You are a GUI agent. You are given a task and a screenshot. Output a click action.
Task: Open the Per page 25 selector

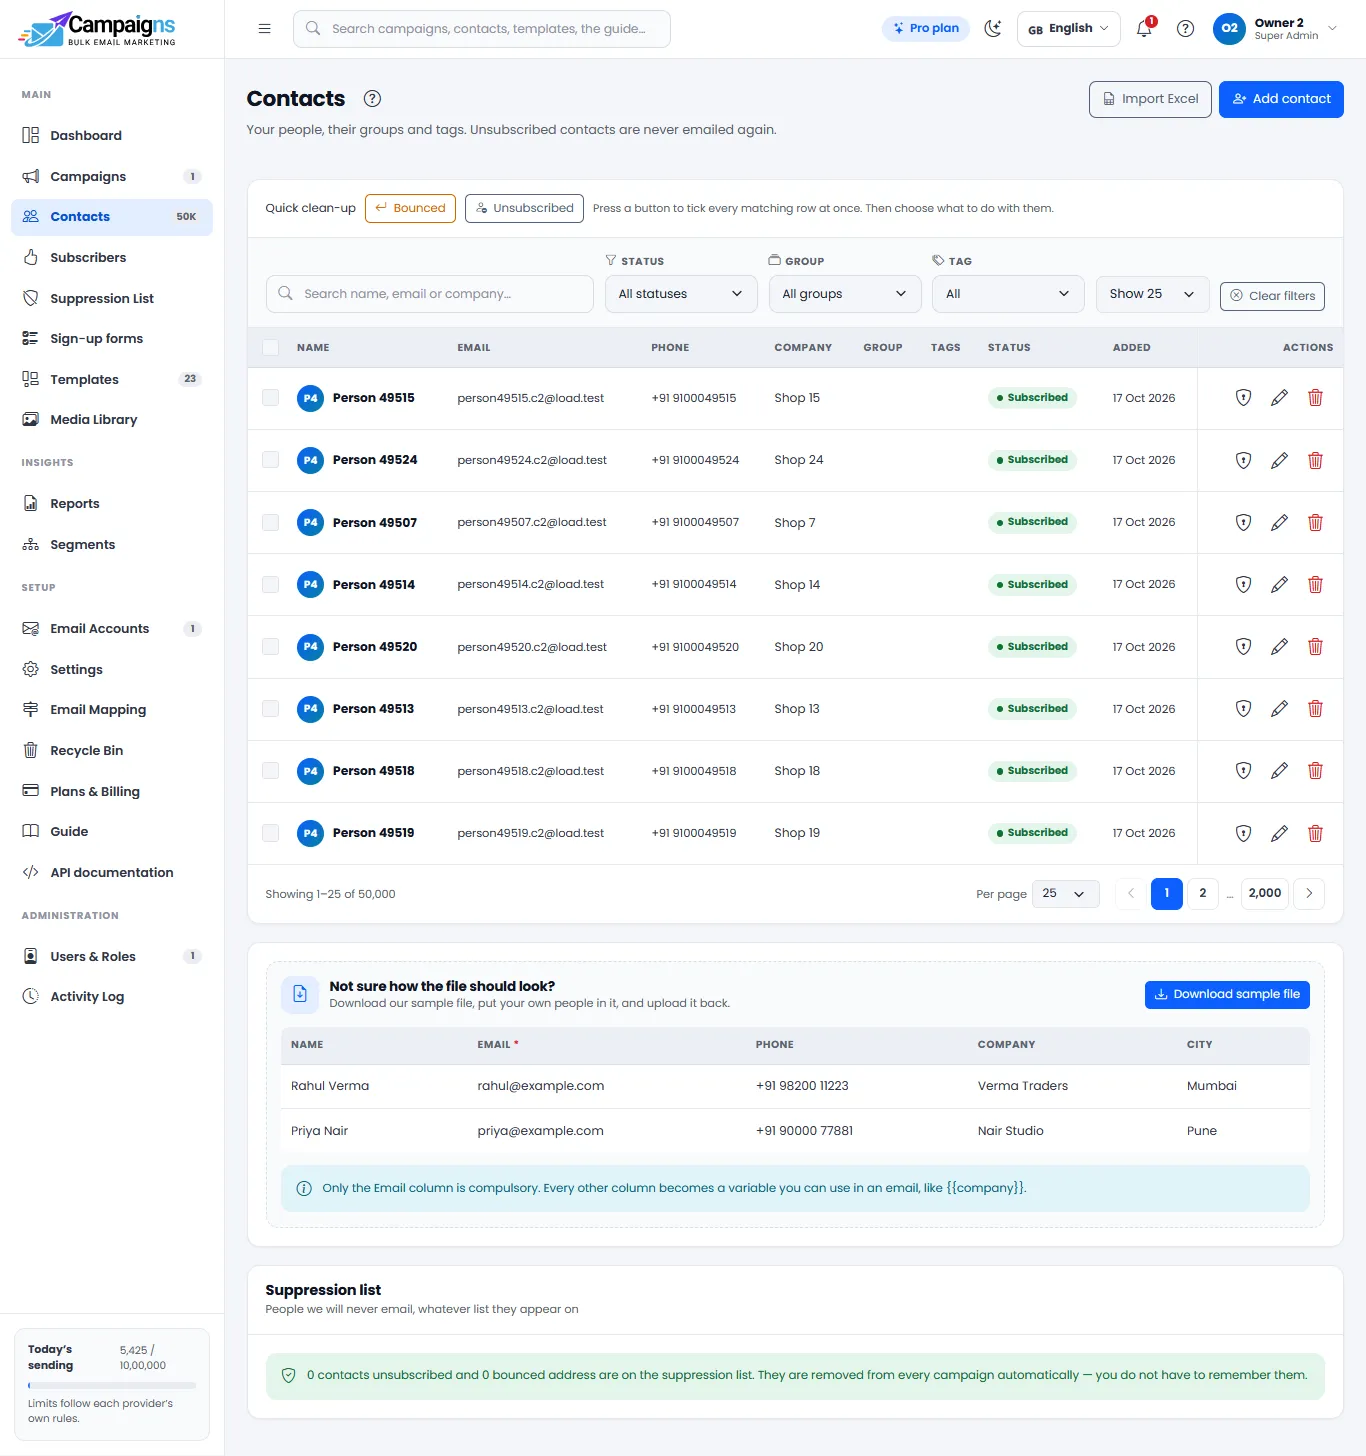[x=1066, y=894]
